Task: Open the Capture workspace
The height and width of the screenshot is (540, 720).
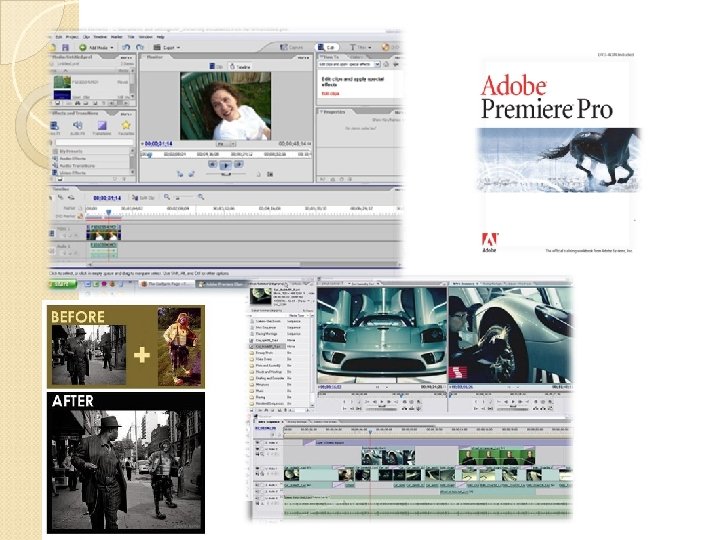Action: [292, 47]
